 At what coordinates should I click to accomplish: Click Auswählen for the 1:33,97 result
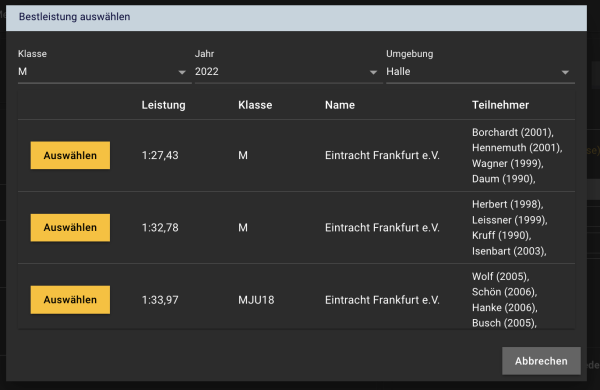70,300
